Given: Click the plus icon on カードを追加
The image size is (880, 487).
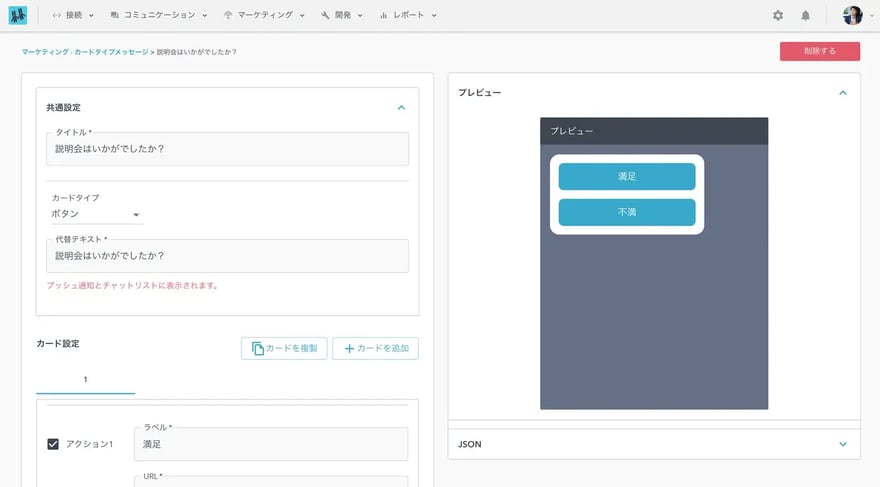Looking at the screenshot, I should (349, 348).
